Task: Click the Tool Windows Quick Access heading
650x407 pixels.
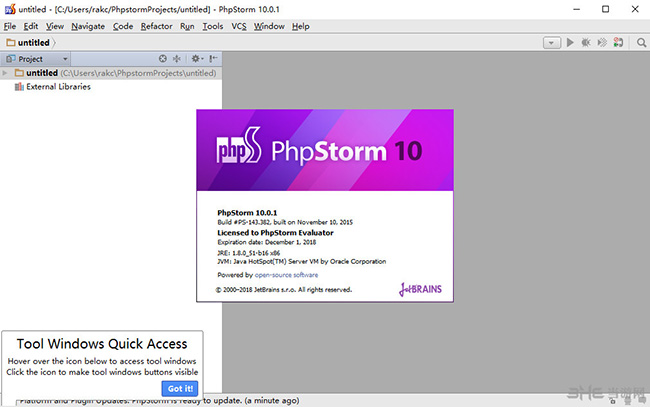Action: coord(102,344)
